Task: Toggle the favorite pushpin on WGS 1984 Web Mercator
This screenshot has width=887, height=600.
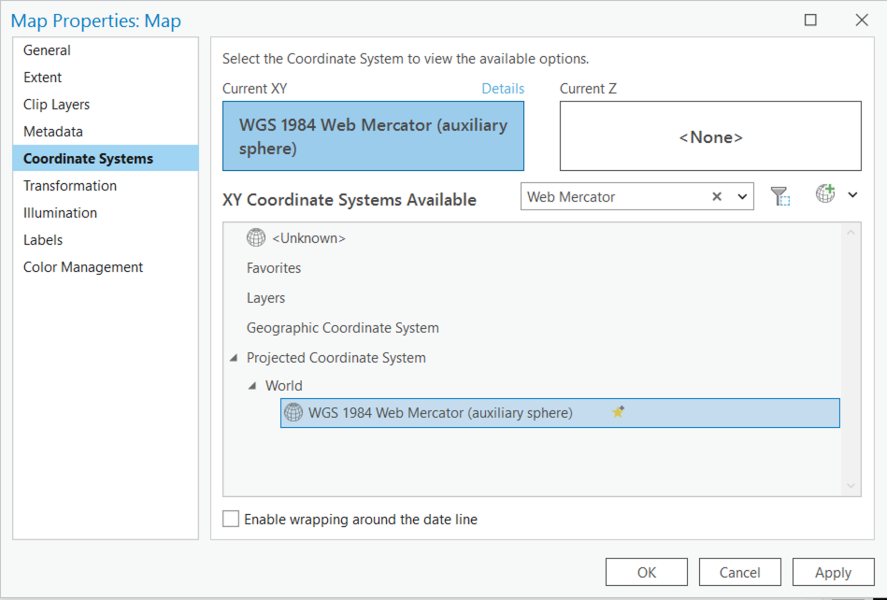Action: pyautogui.click(x=618, y=412)
